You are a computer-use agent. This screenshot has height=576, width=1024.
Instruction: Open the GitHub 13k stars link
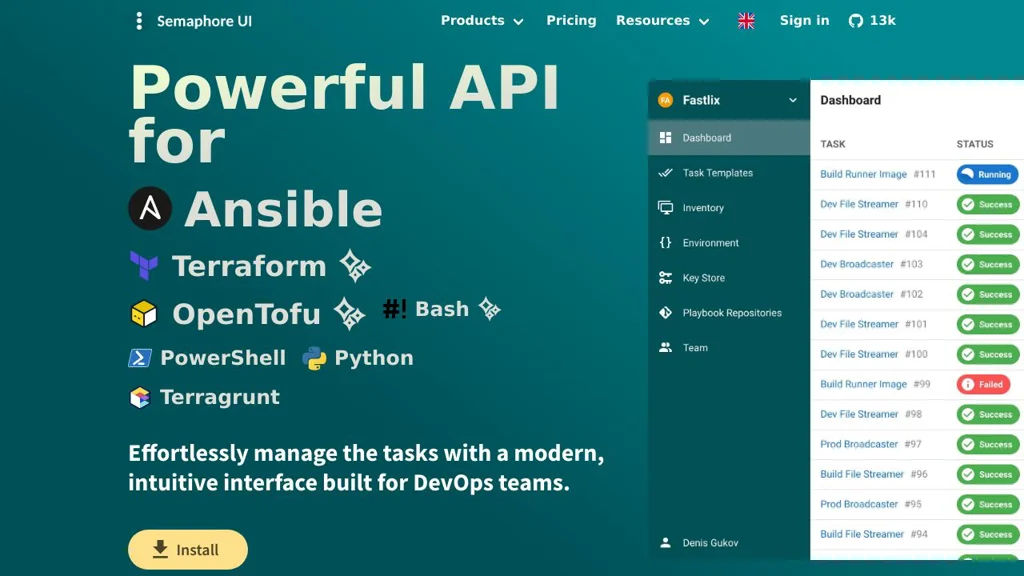872,21
